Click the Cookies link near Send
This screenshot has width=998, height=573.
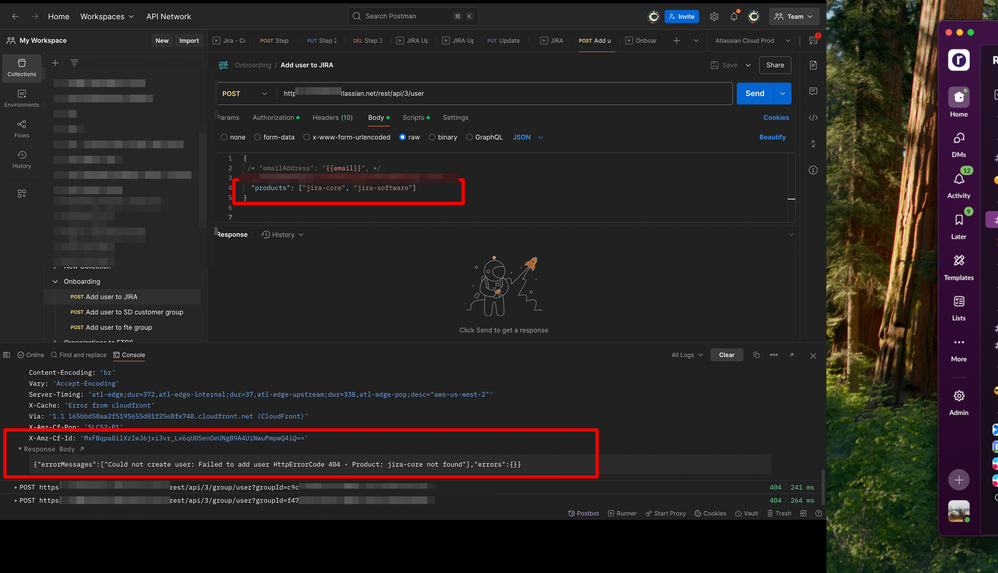pos(776,118)
